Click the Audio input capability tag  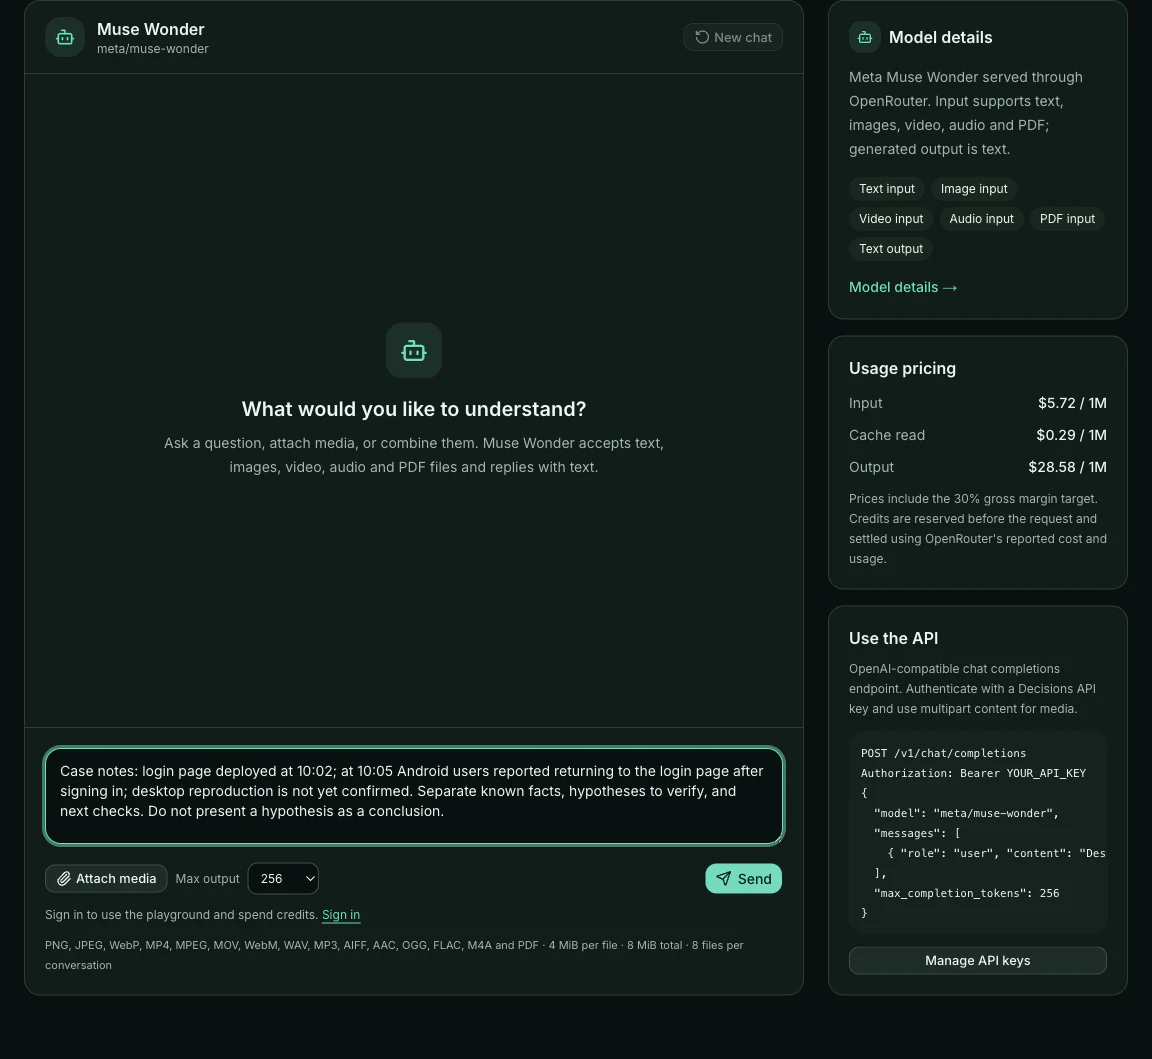point(981,219)
